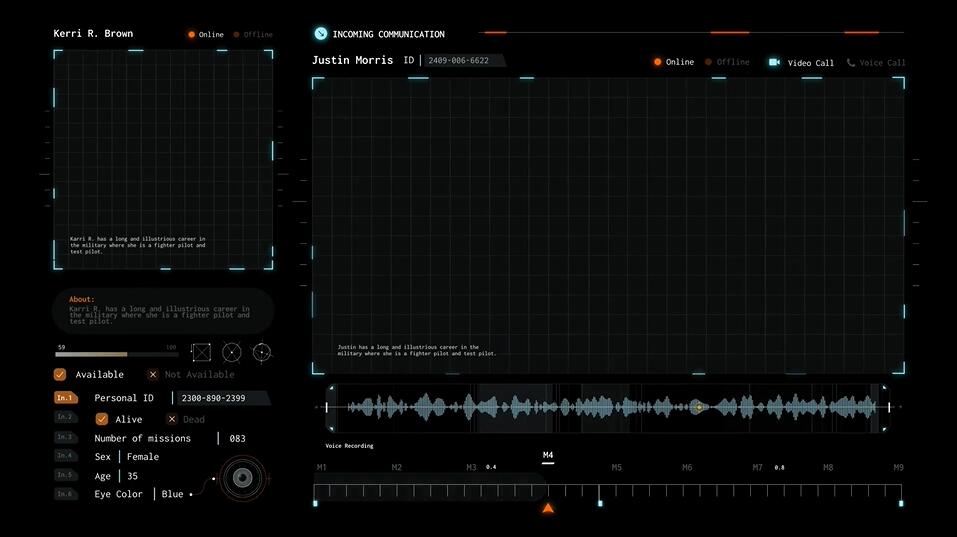Click the yellow dot on the voice waveform

(698, 407)
